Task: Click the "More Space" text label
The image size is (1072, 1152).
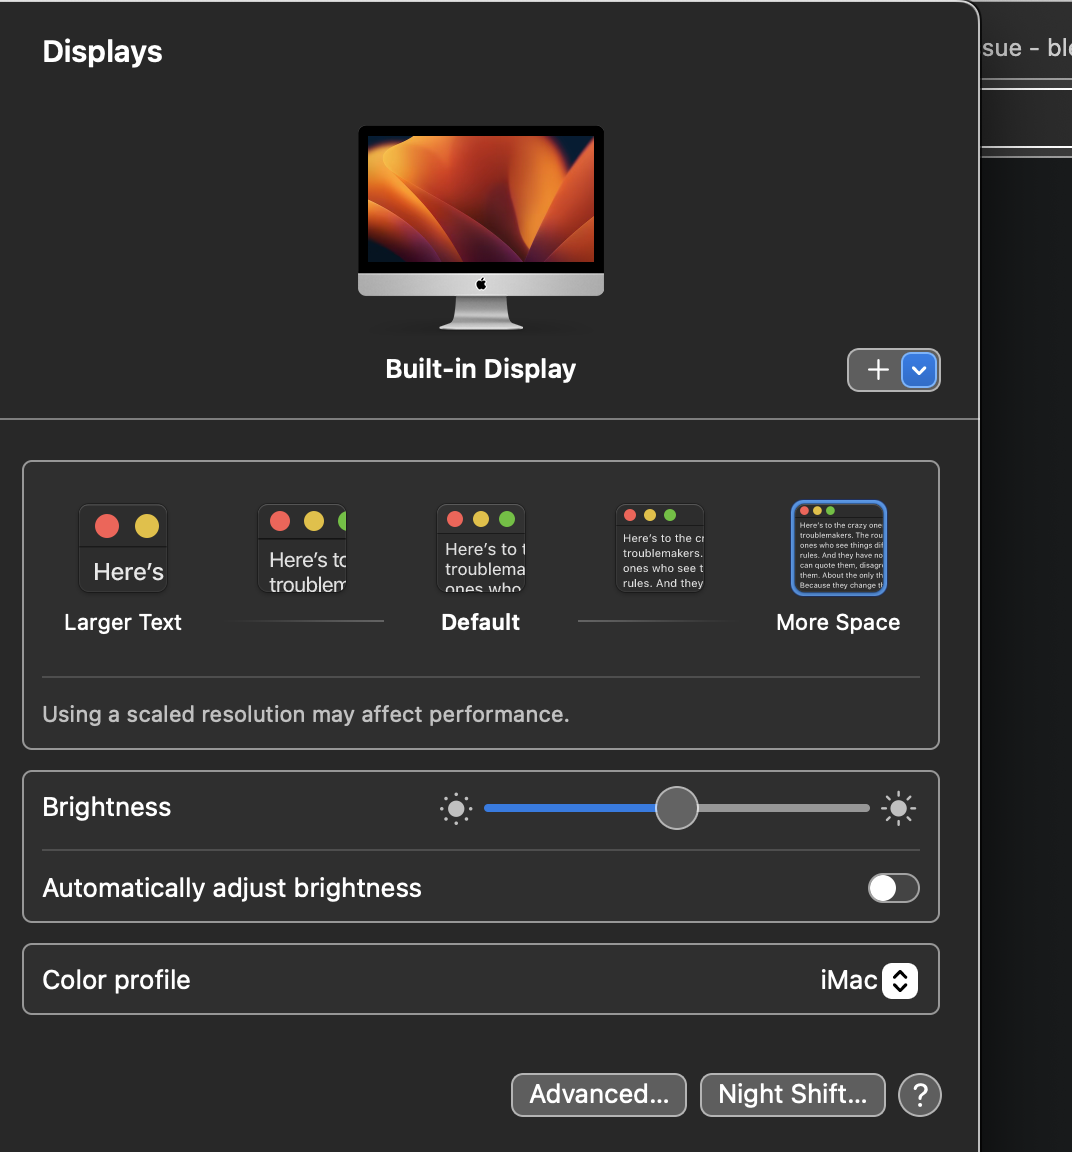Action: pyautogui.click(x=838, y=622)
